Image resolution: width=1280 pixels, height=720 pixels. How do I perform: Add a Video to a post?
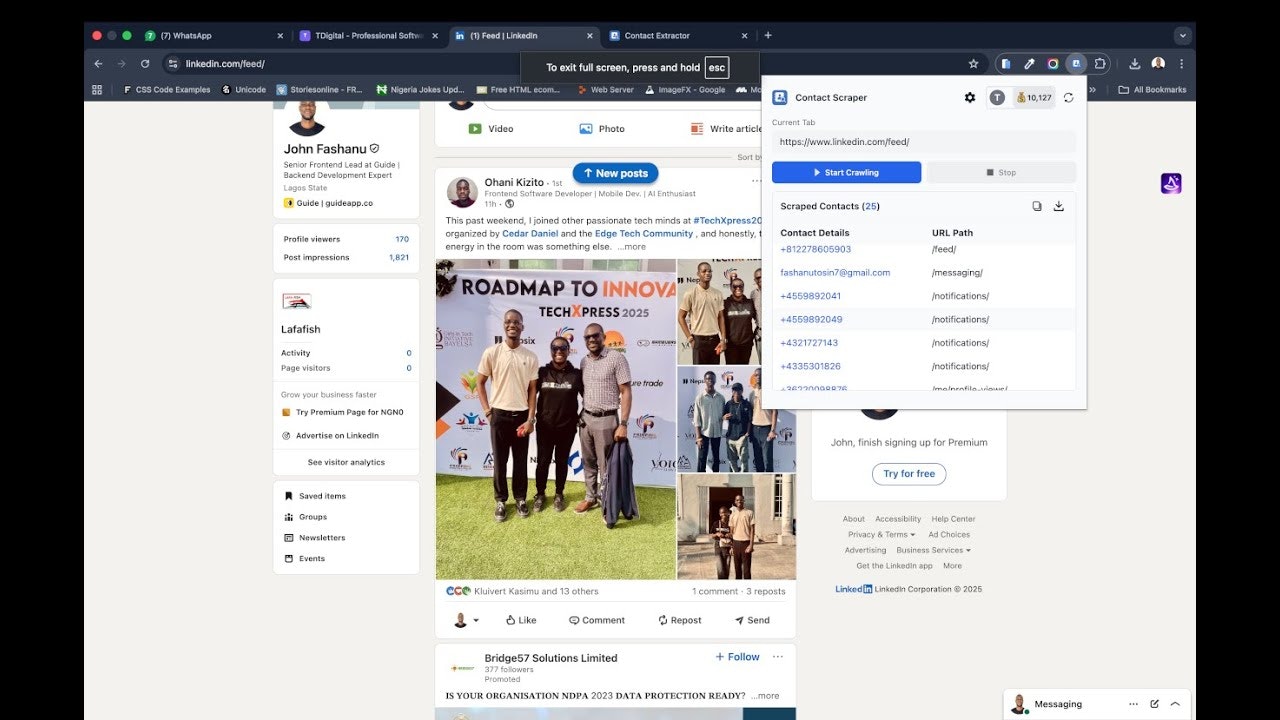(491, 129)
